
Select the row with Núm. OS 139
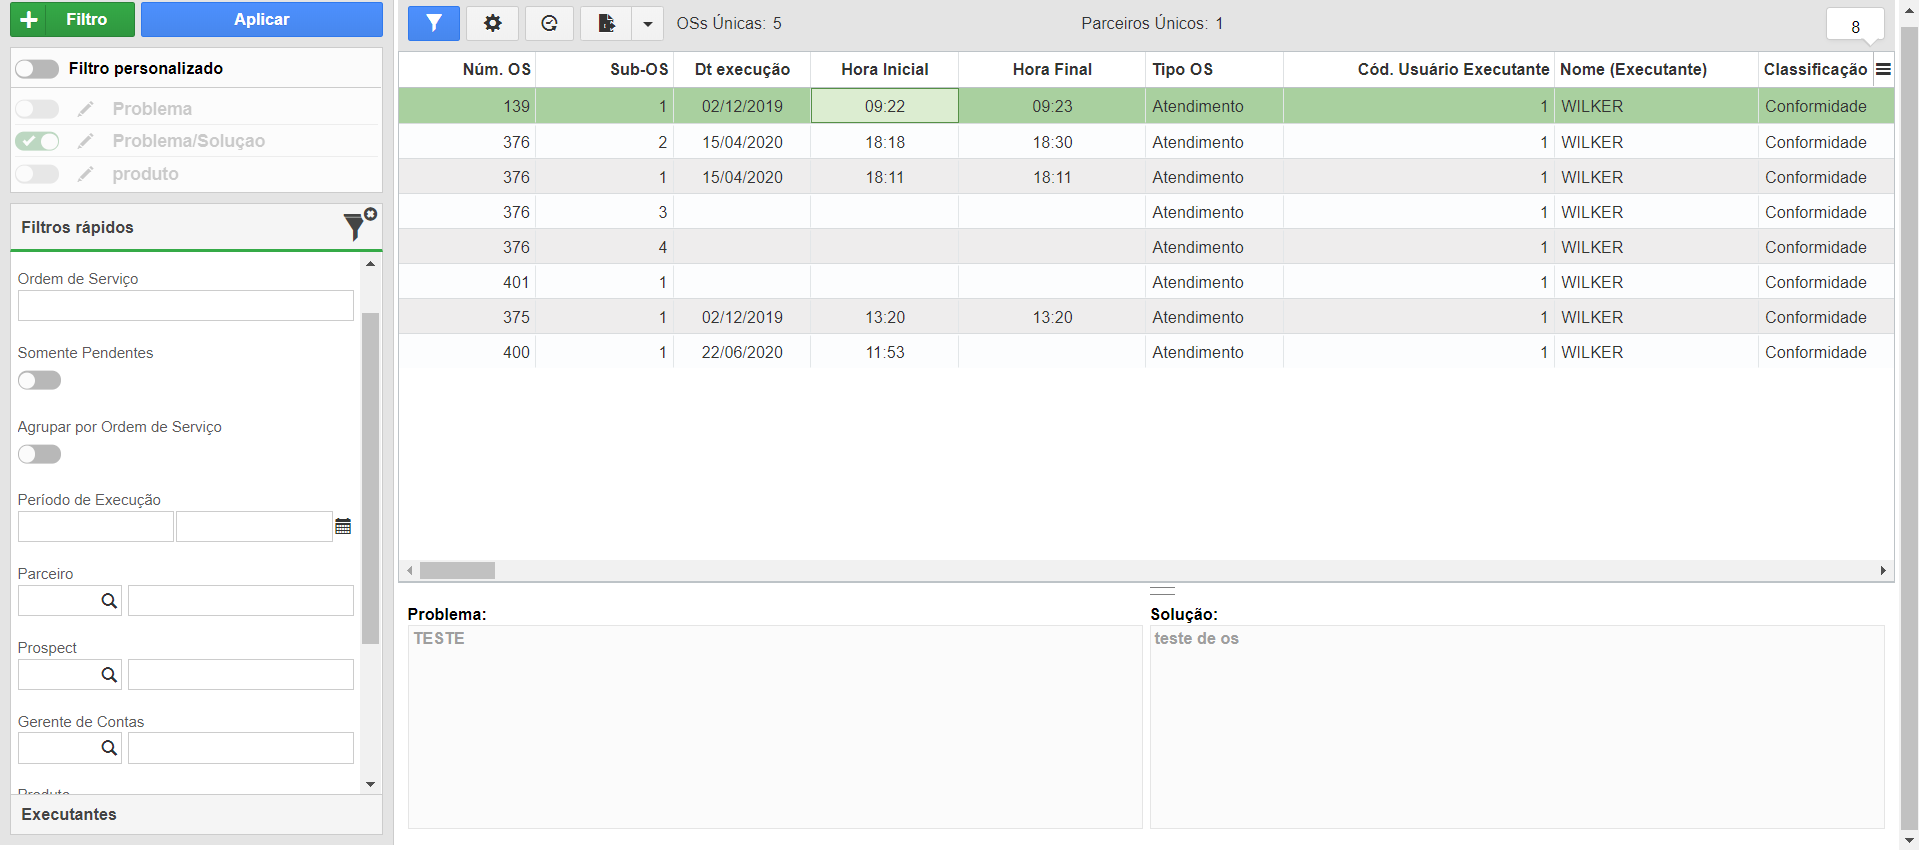click(1146, 106)
